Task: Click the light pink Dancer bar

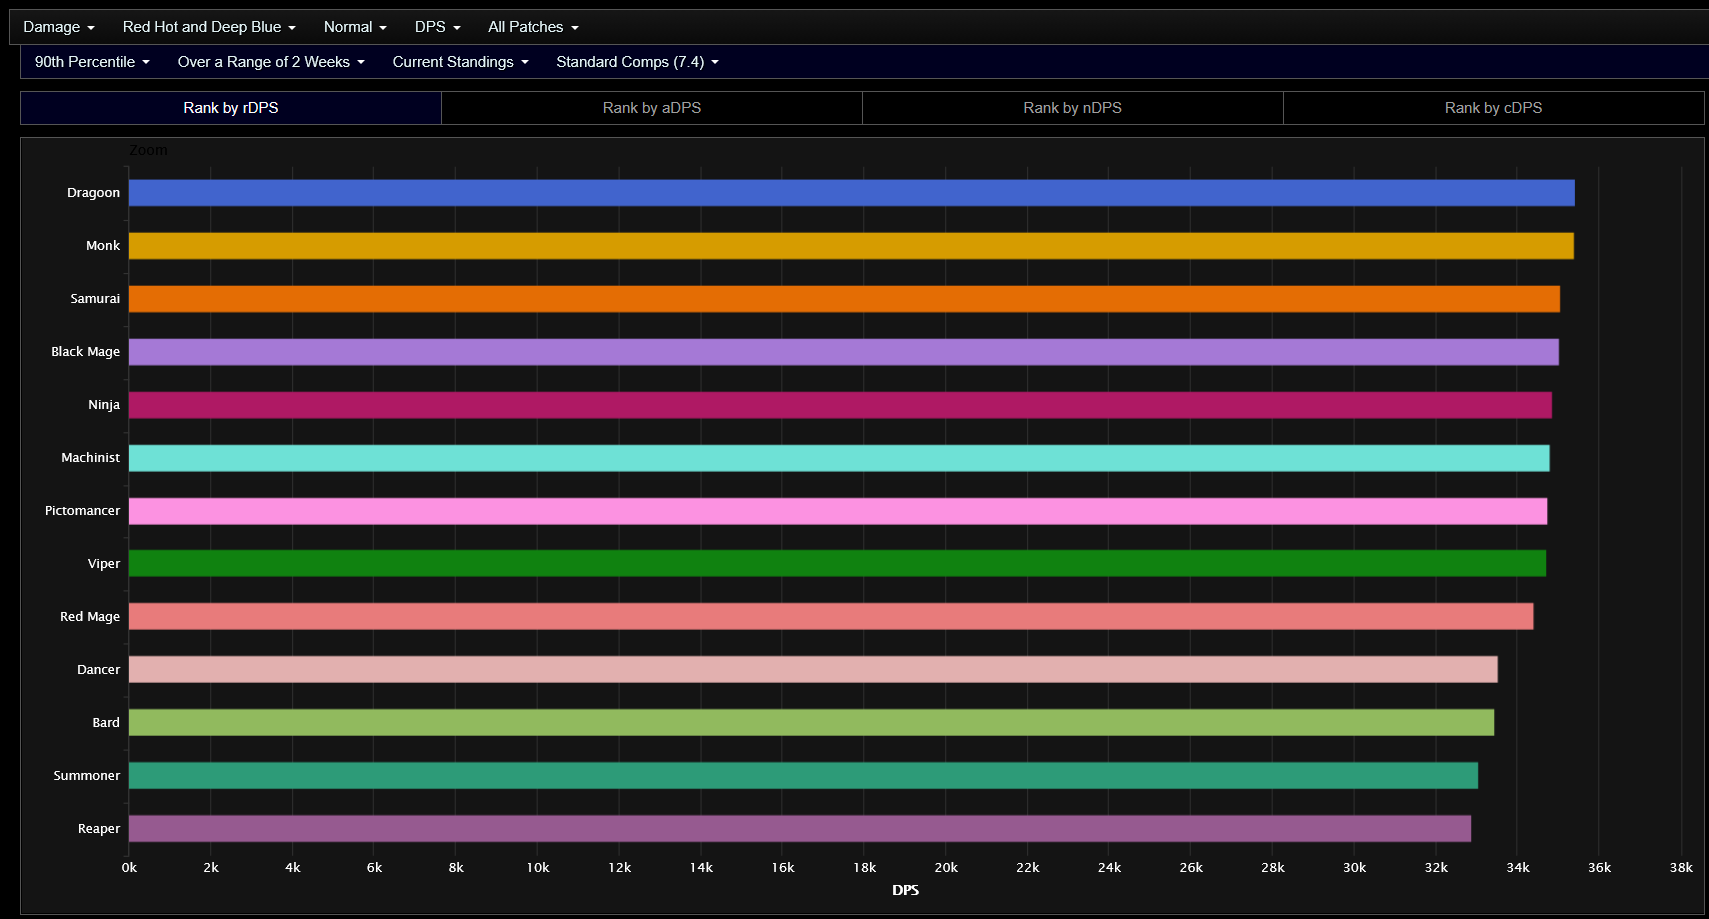Action: point(813,669)
